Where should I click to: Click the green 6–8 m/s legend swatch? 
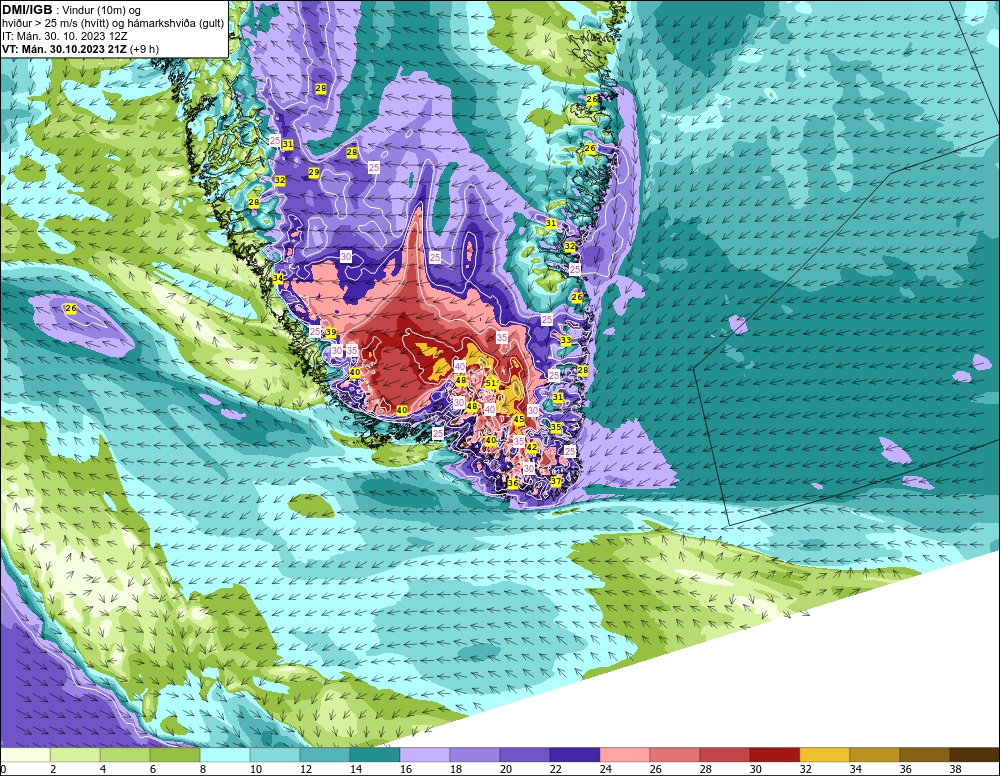pyautogui.click(x=175, y=755)
